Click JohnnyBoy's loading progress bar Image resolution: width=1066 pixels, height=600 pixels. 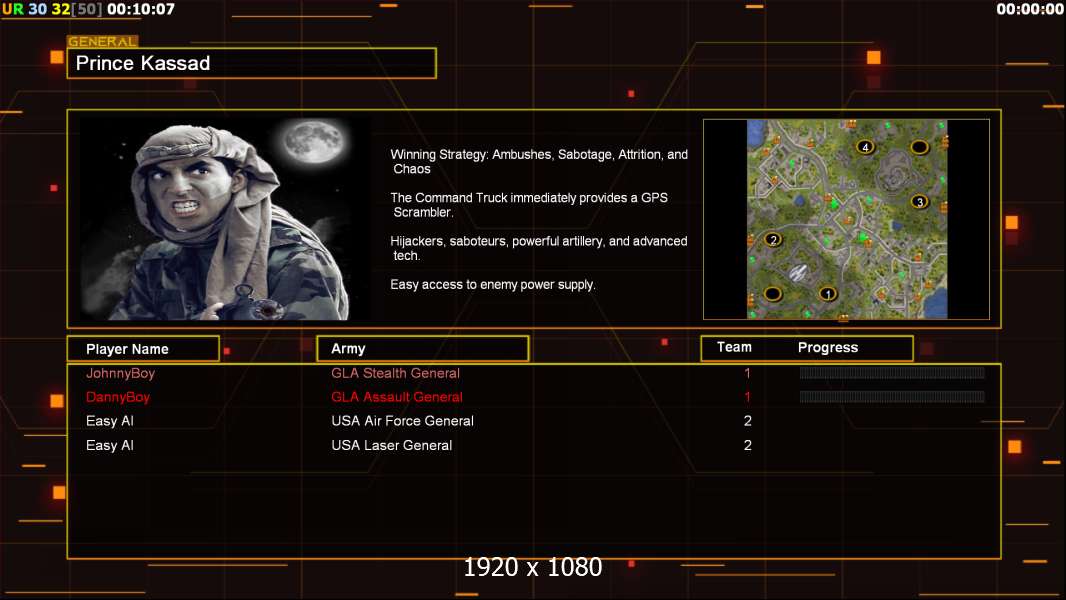892,372
